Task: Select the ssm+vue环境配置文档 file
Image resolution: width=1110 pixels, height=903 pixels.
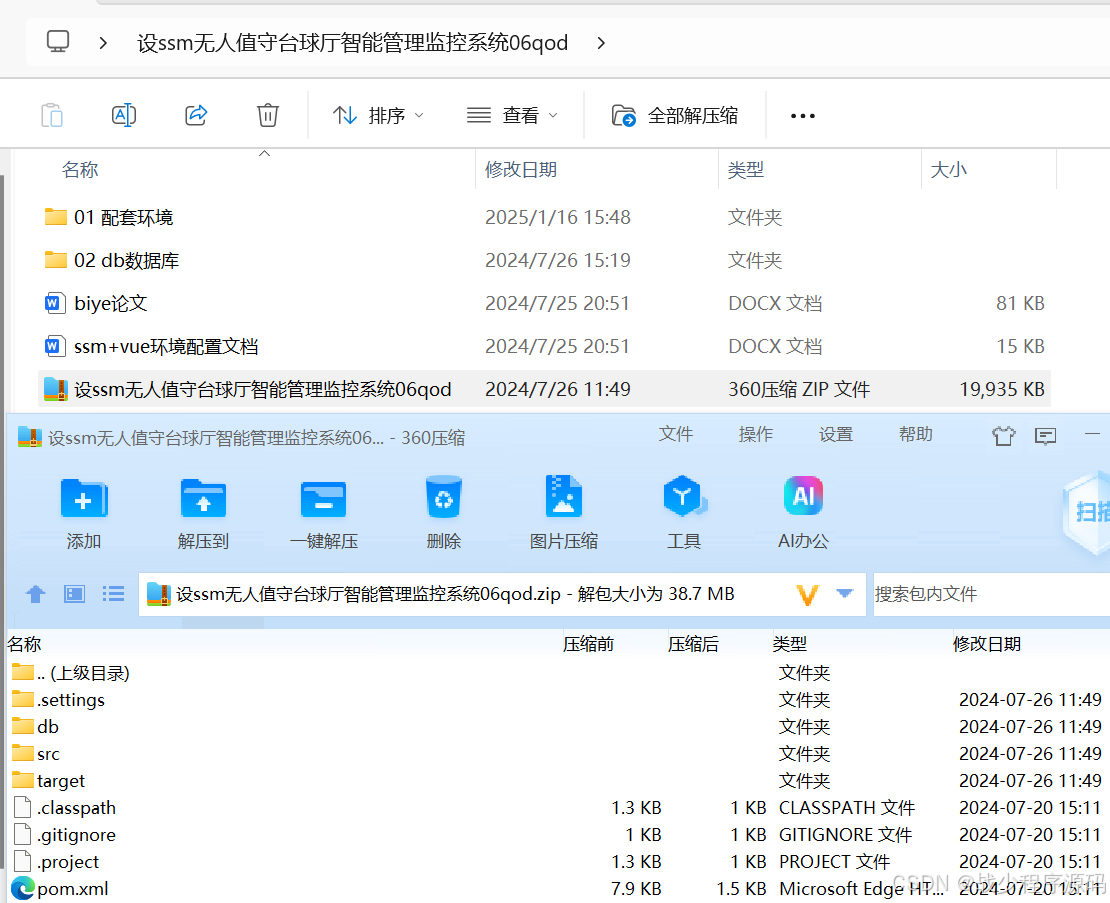Action: point(151,347)
